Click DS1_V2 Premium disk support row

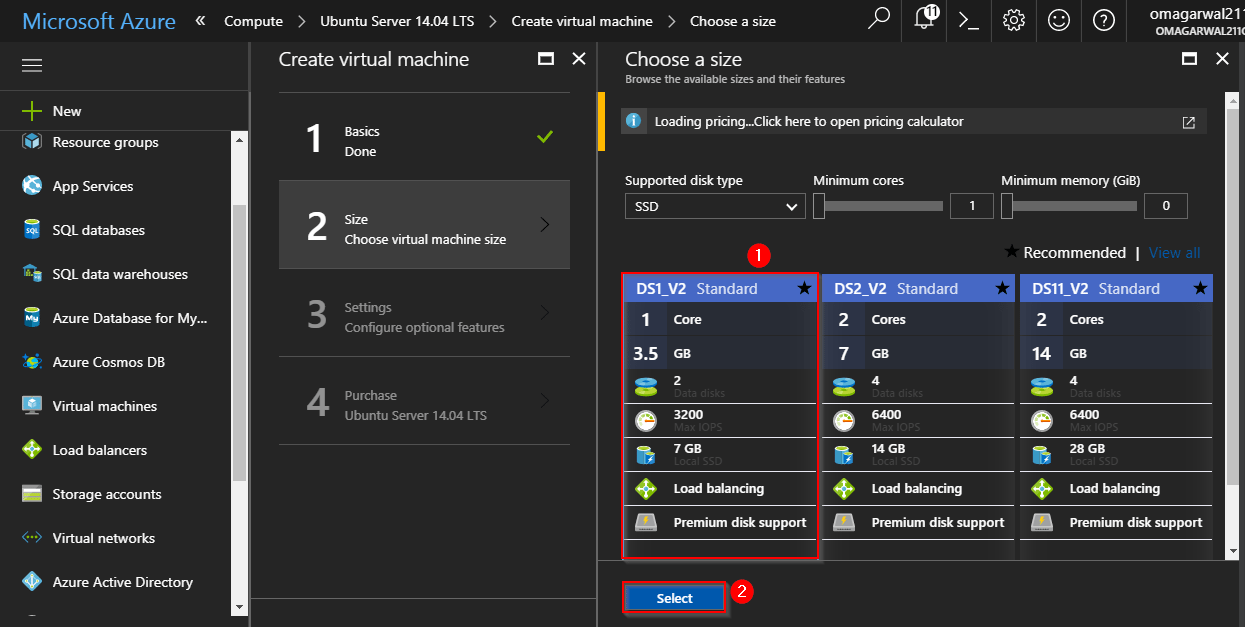coord(720,522)
